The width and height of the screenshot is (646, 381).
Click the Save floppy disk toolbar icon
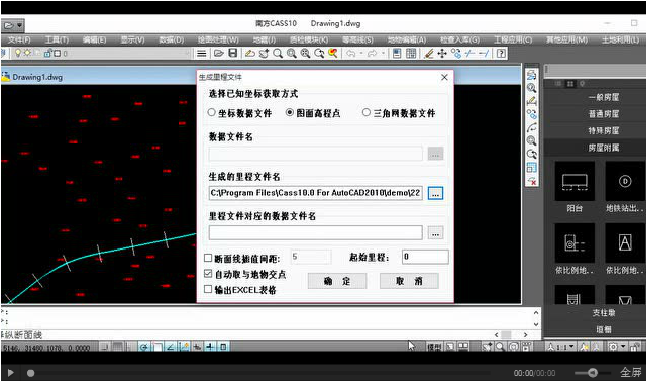tap(233, 54)
